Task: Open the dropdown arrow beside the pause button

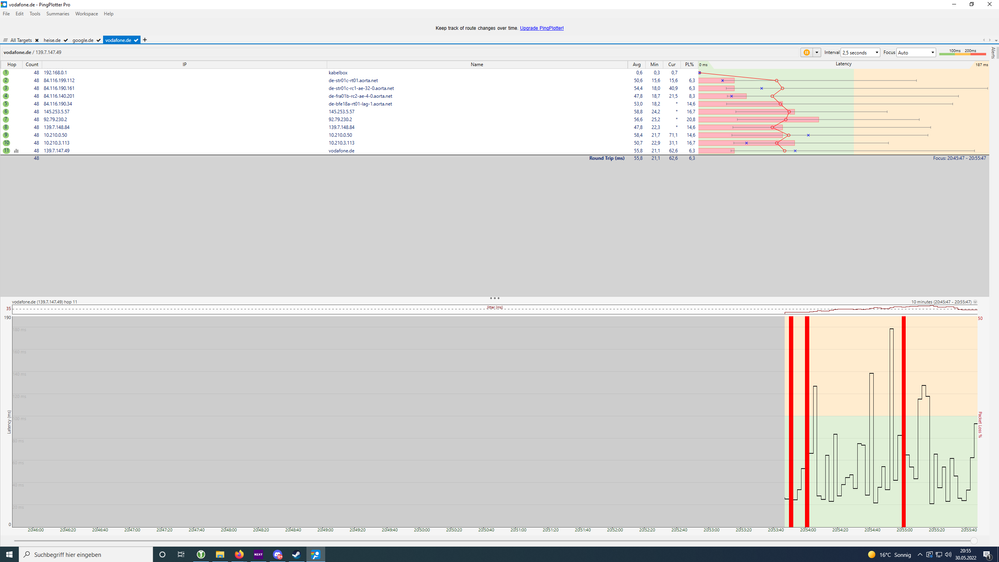Action: pyautogui.click(x=816, y=52)
